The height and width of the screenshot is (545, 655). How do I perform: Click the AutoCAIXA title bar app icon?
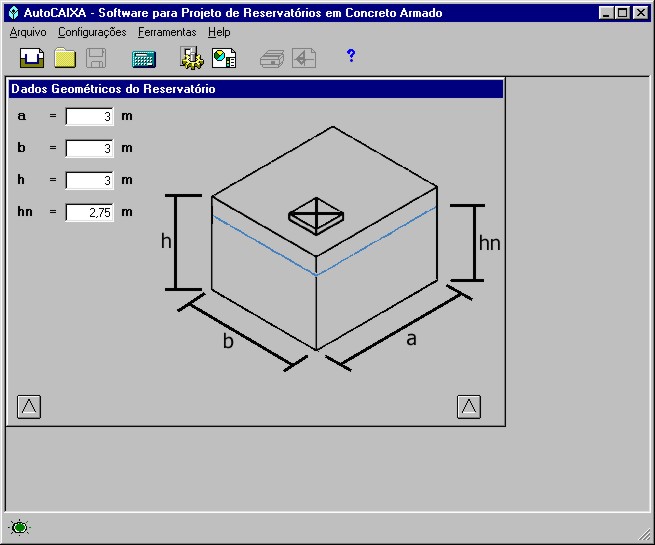14,13
